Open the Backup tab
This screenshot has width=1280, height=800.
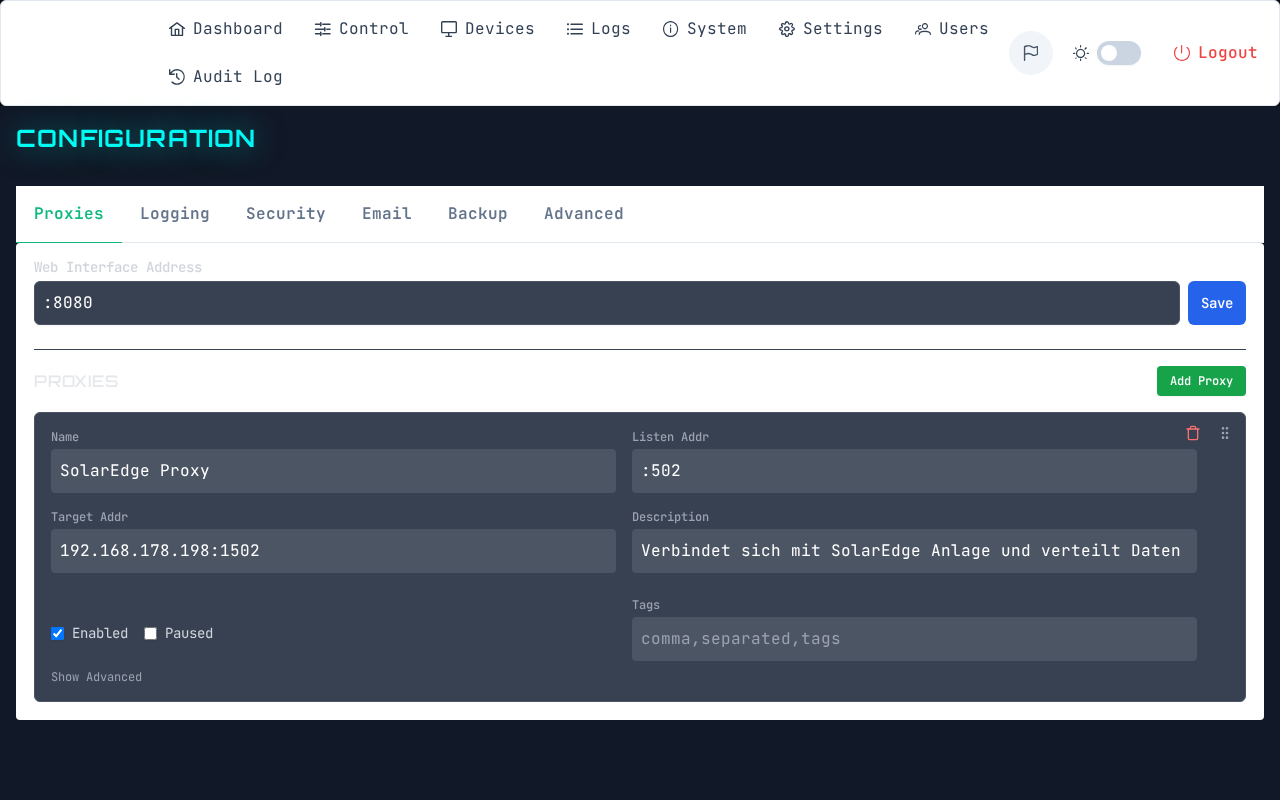tap(477, 213)
